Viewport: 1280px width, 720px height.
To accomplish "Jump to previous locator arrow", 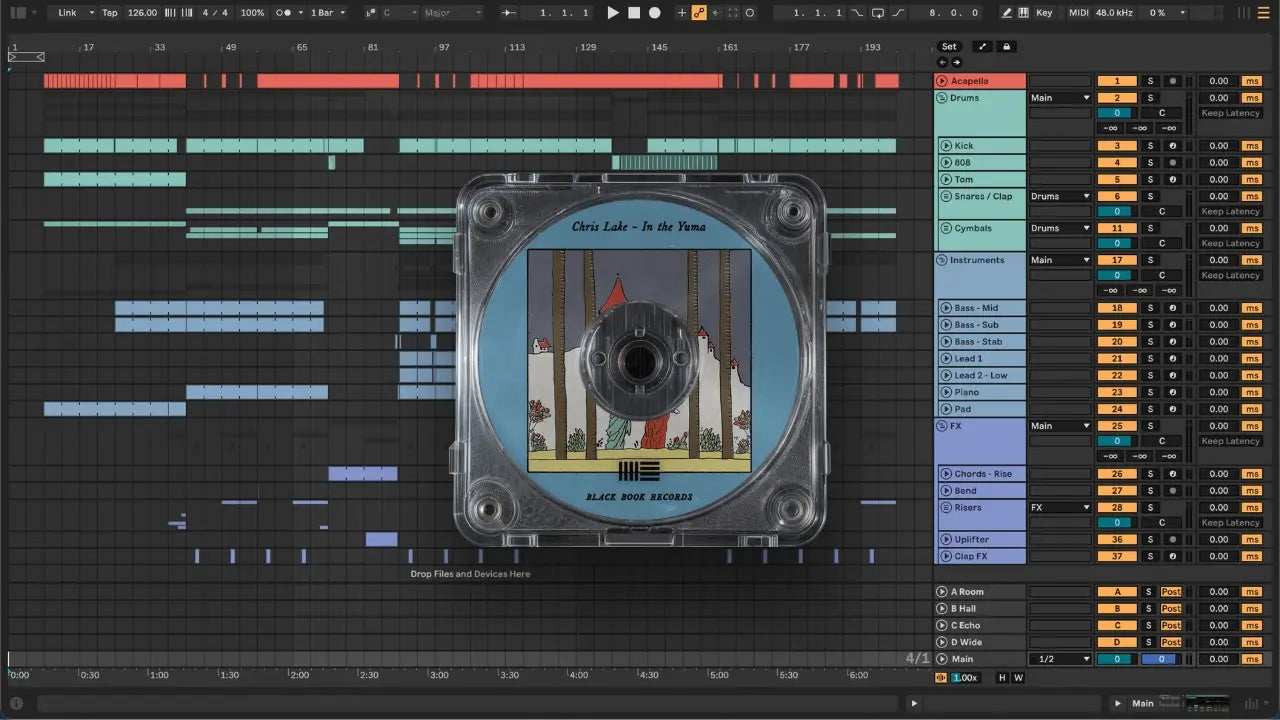I will tap(942, 62).
